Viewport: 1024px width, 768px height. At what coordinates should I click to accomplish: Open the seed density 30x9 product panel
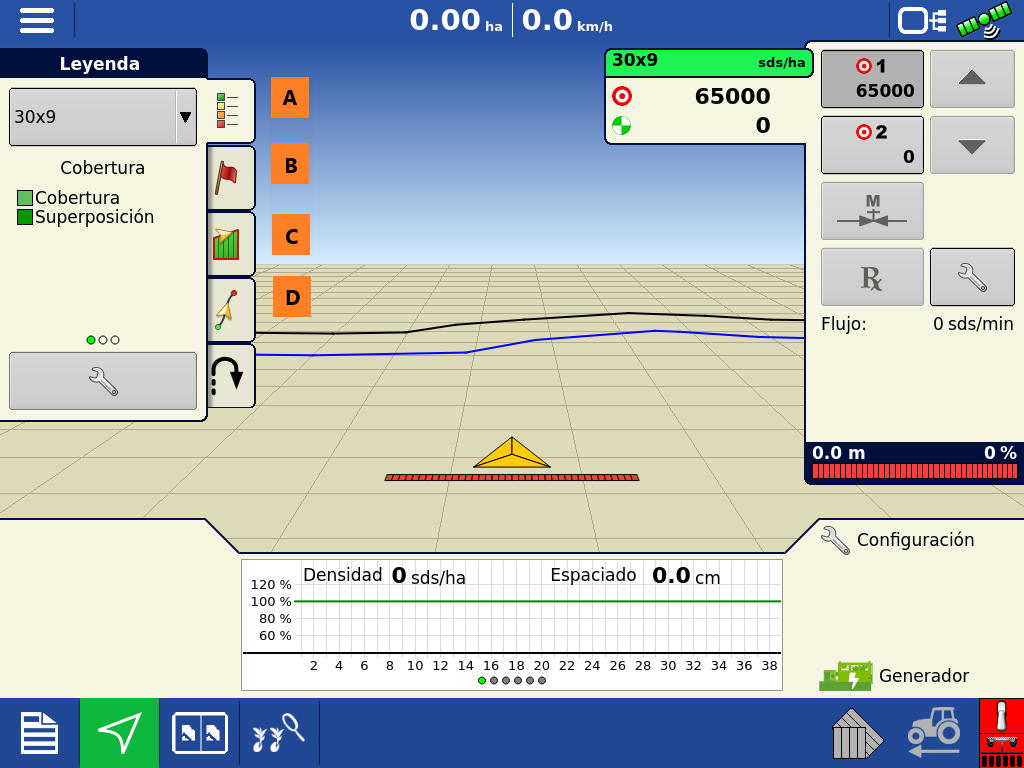[x=708, y=97]
